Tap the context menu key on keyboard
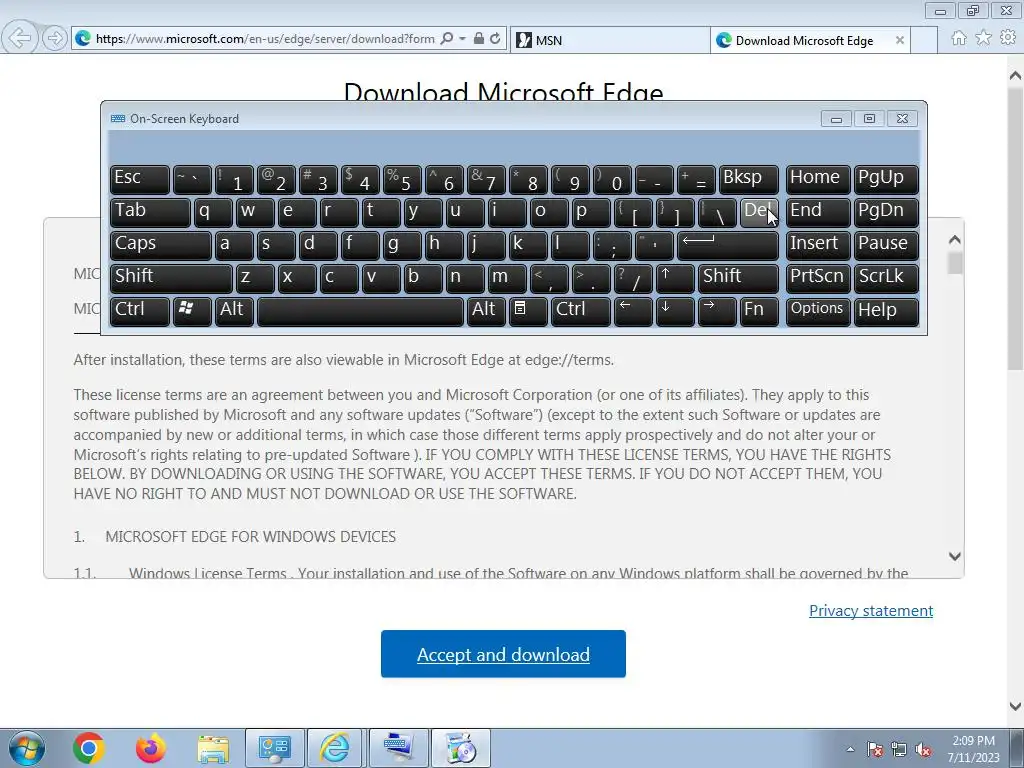The image size is (1024, 768). pyautogui.click(x=528, y=310)
